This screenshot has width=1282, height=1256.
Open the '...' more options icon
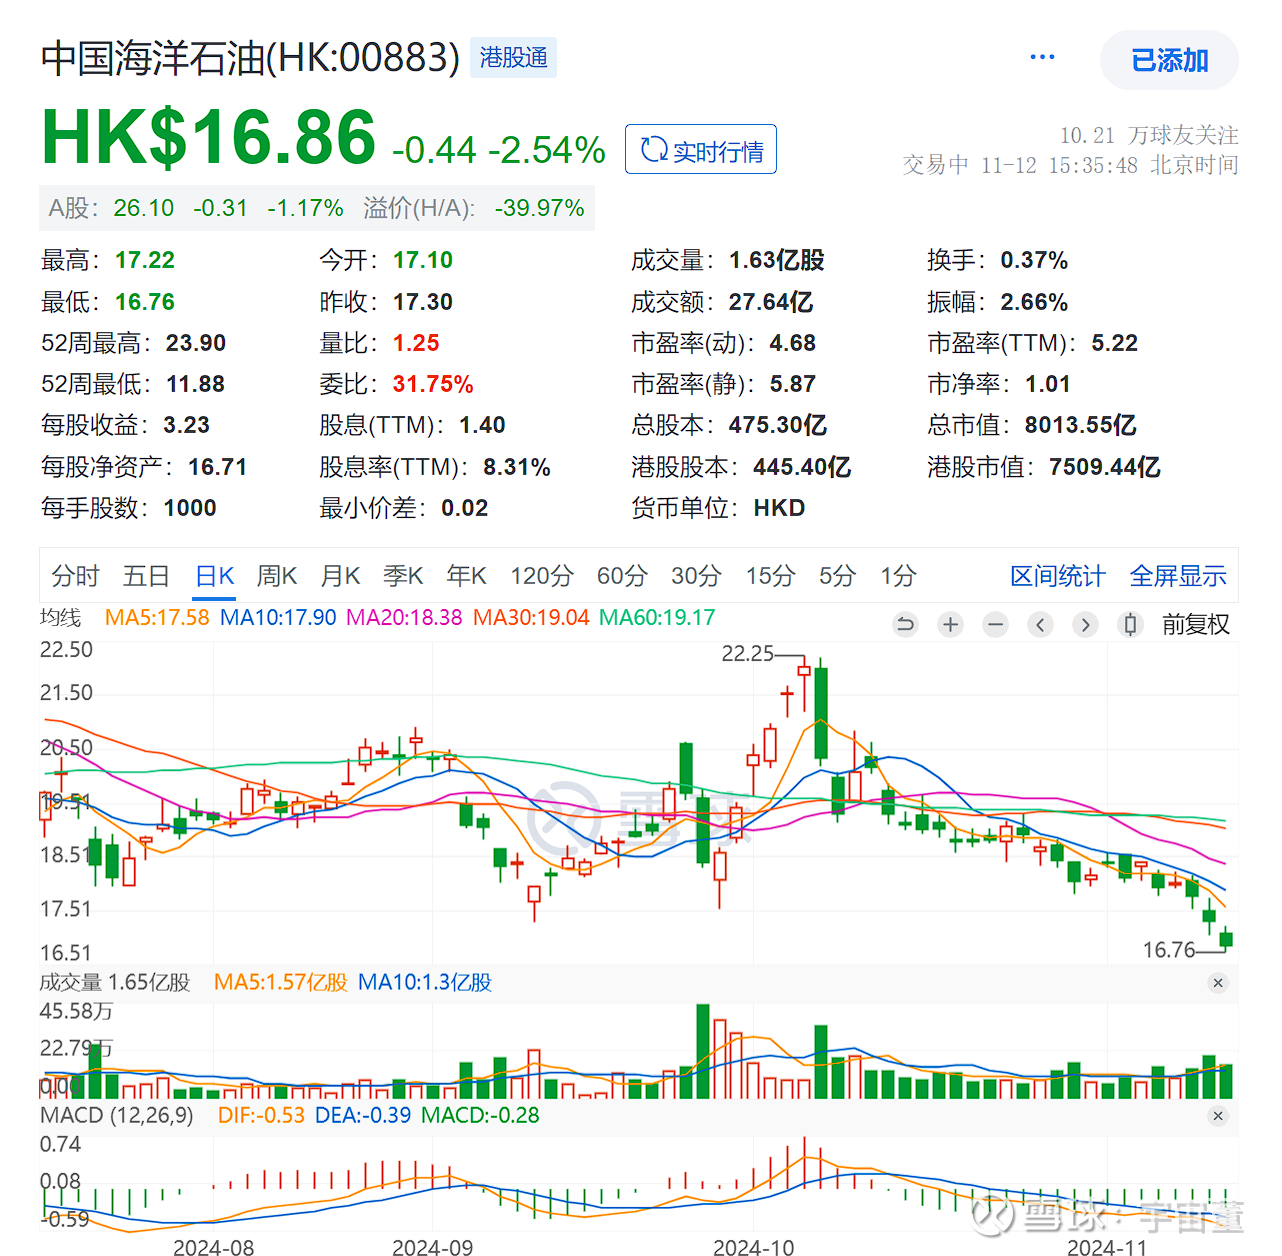pyautogui.click(x=1042, y=57)
